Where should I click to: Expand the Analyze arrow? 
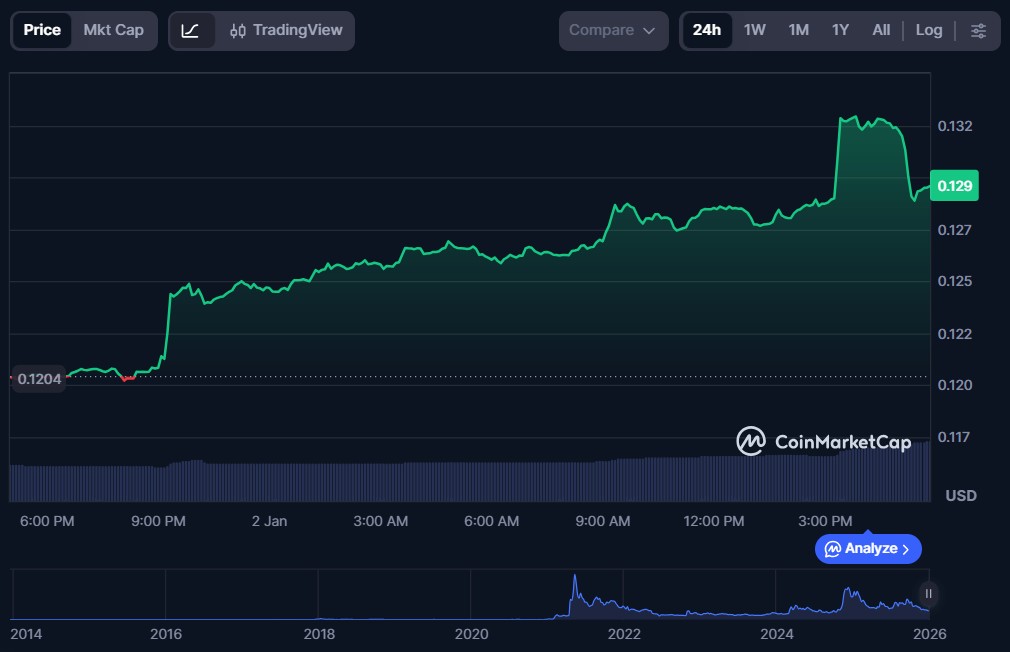click(x=906, y=549)
